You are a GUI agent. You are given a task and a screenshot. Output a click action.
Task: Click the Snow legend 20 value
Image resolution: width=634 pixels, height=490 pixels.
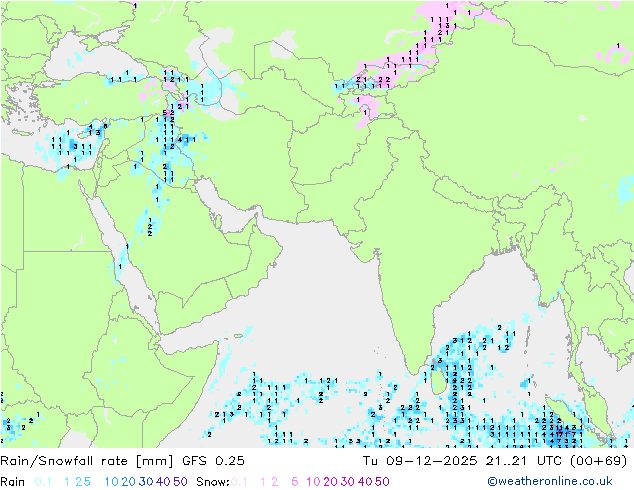[331, 482]
